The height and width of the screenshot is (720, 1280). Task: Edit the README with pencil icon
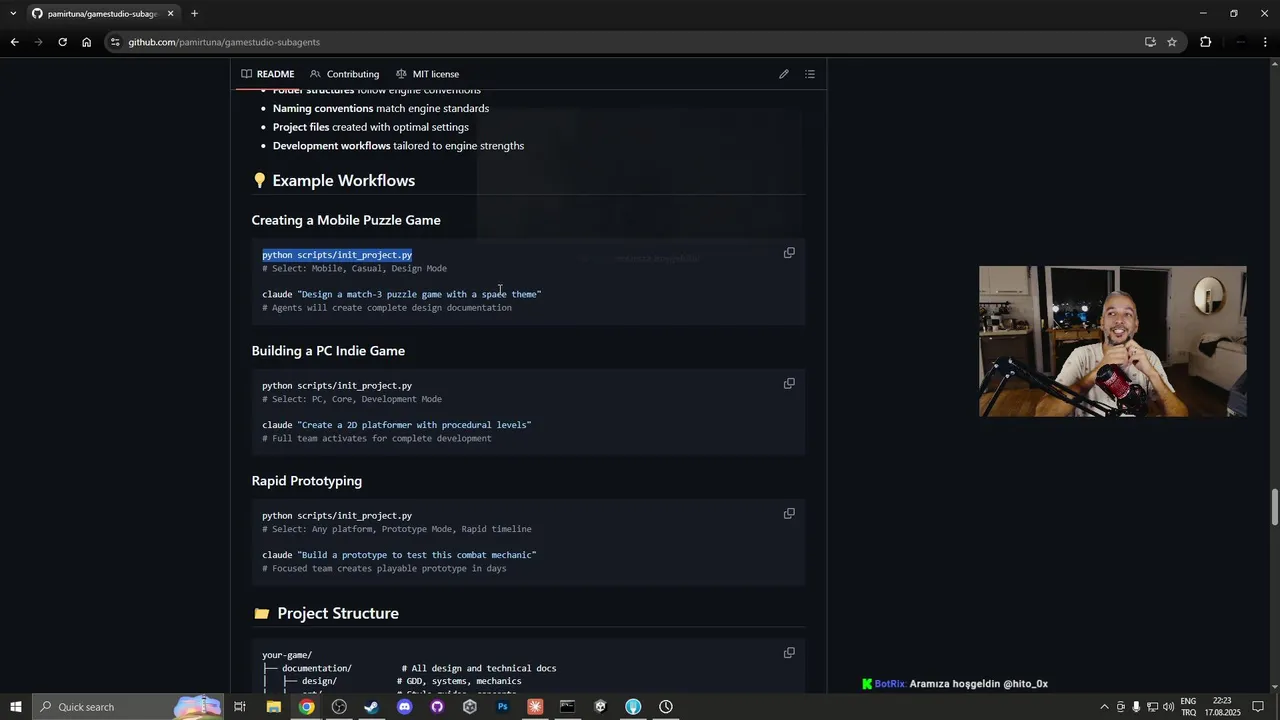tap(784, 74)
